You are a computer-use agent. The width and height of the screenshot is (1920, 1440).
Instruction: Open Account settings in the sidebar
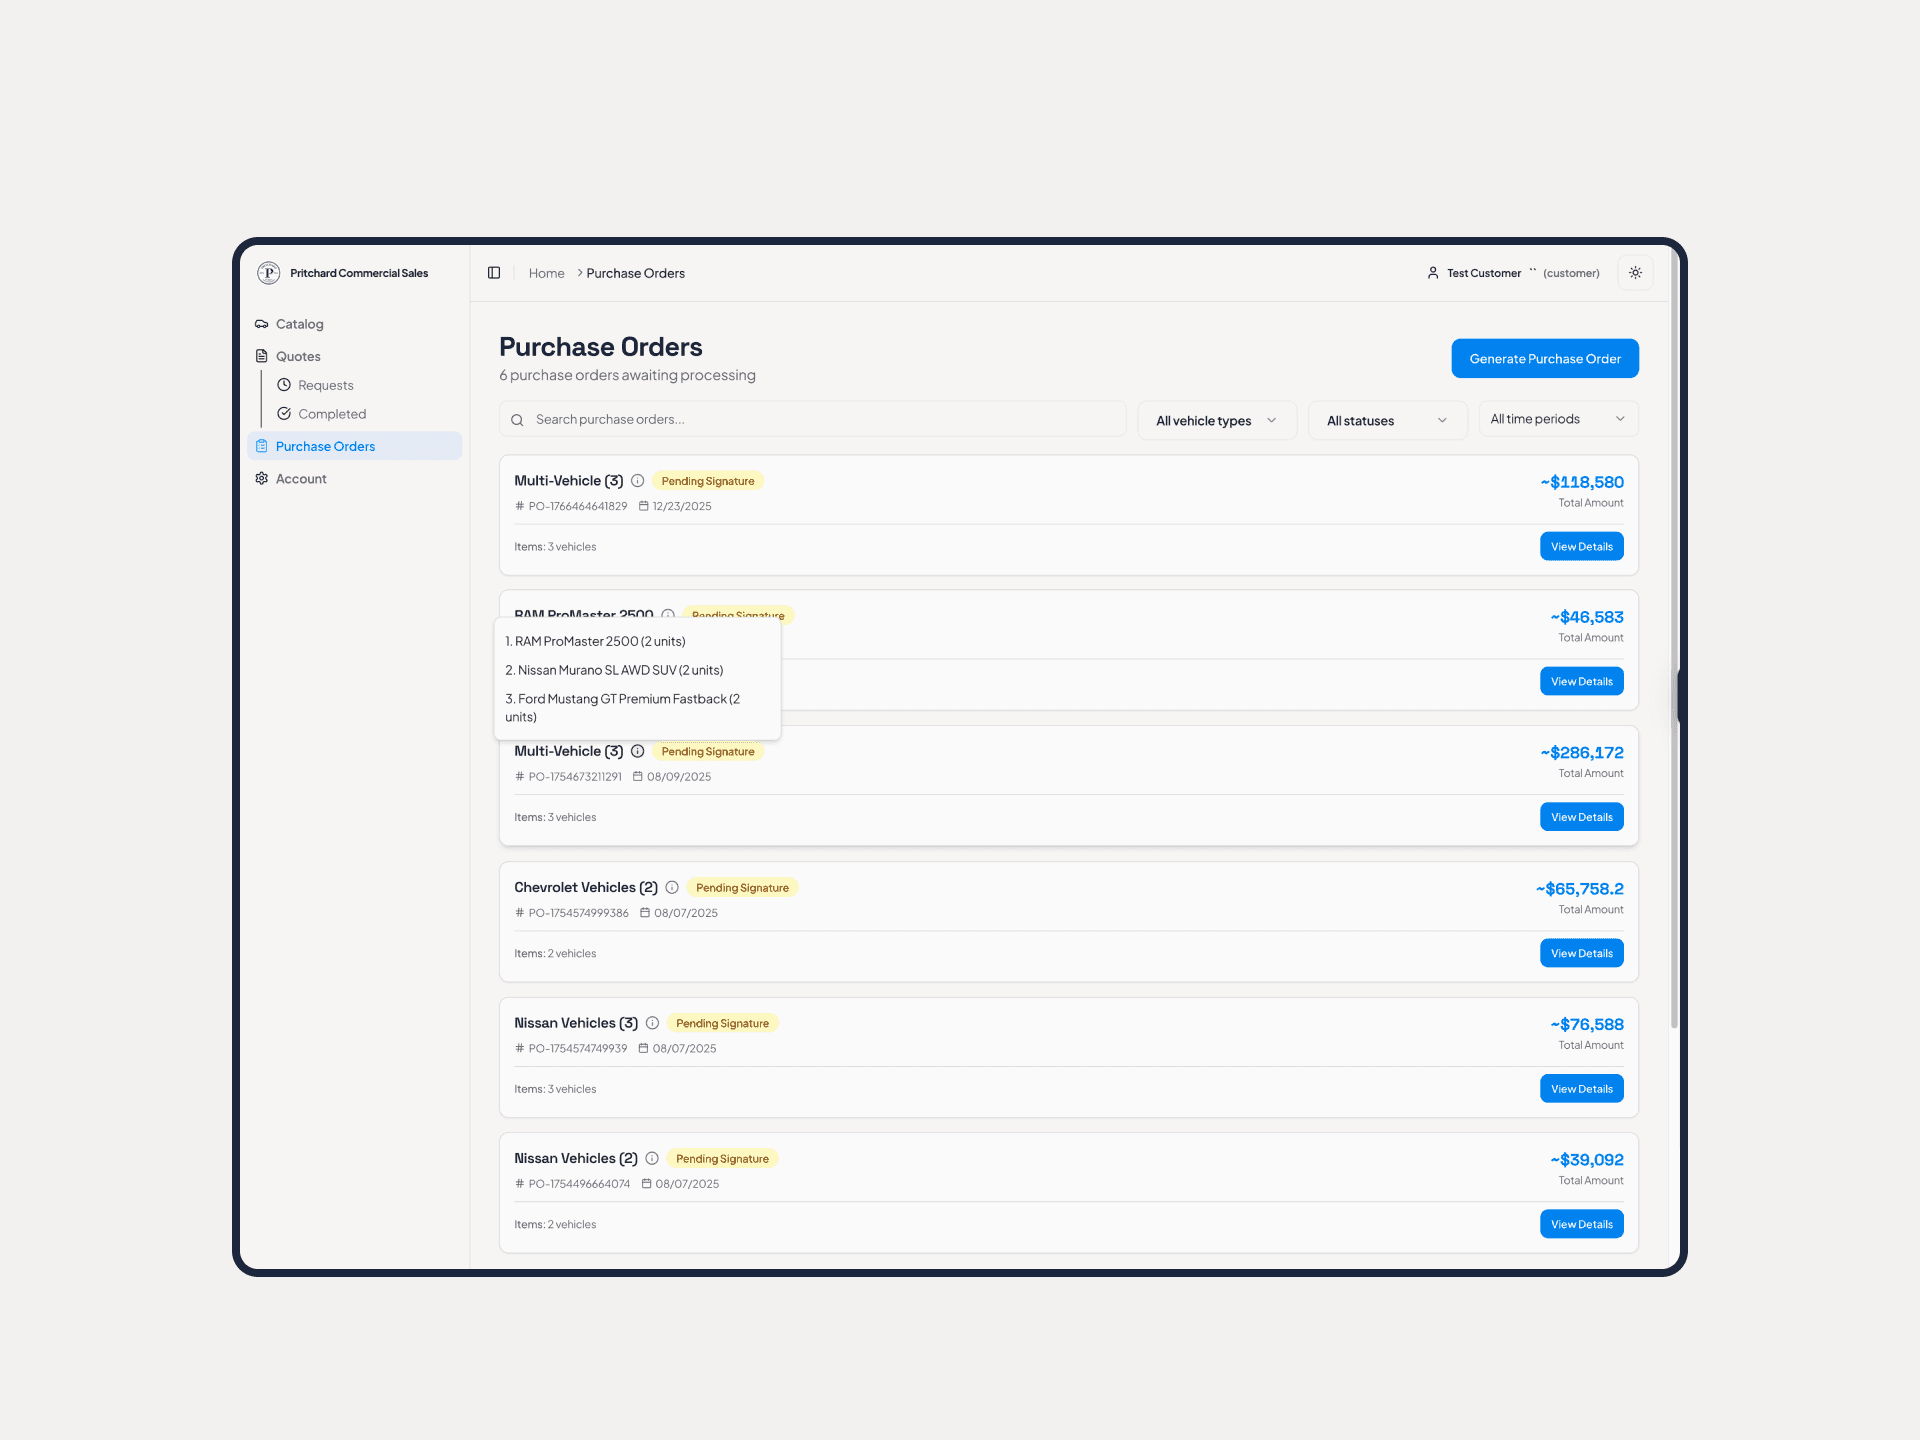click(x=301, y=479)
